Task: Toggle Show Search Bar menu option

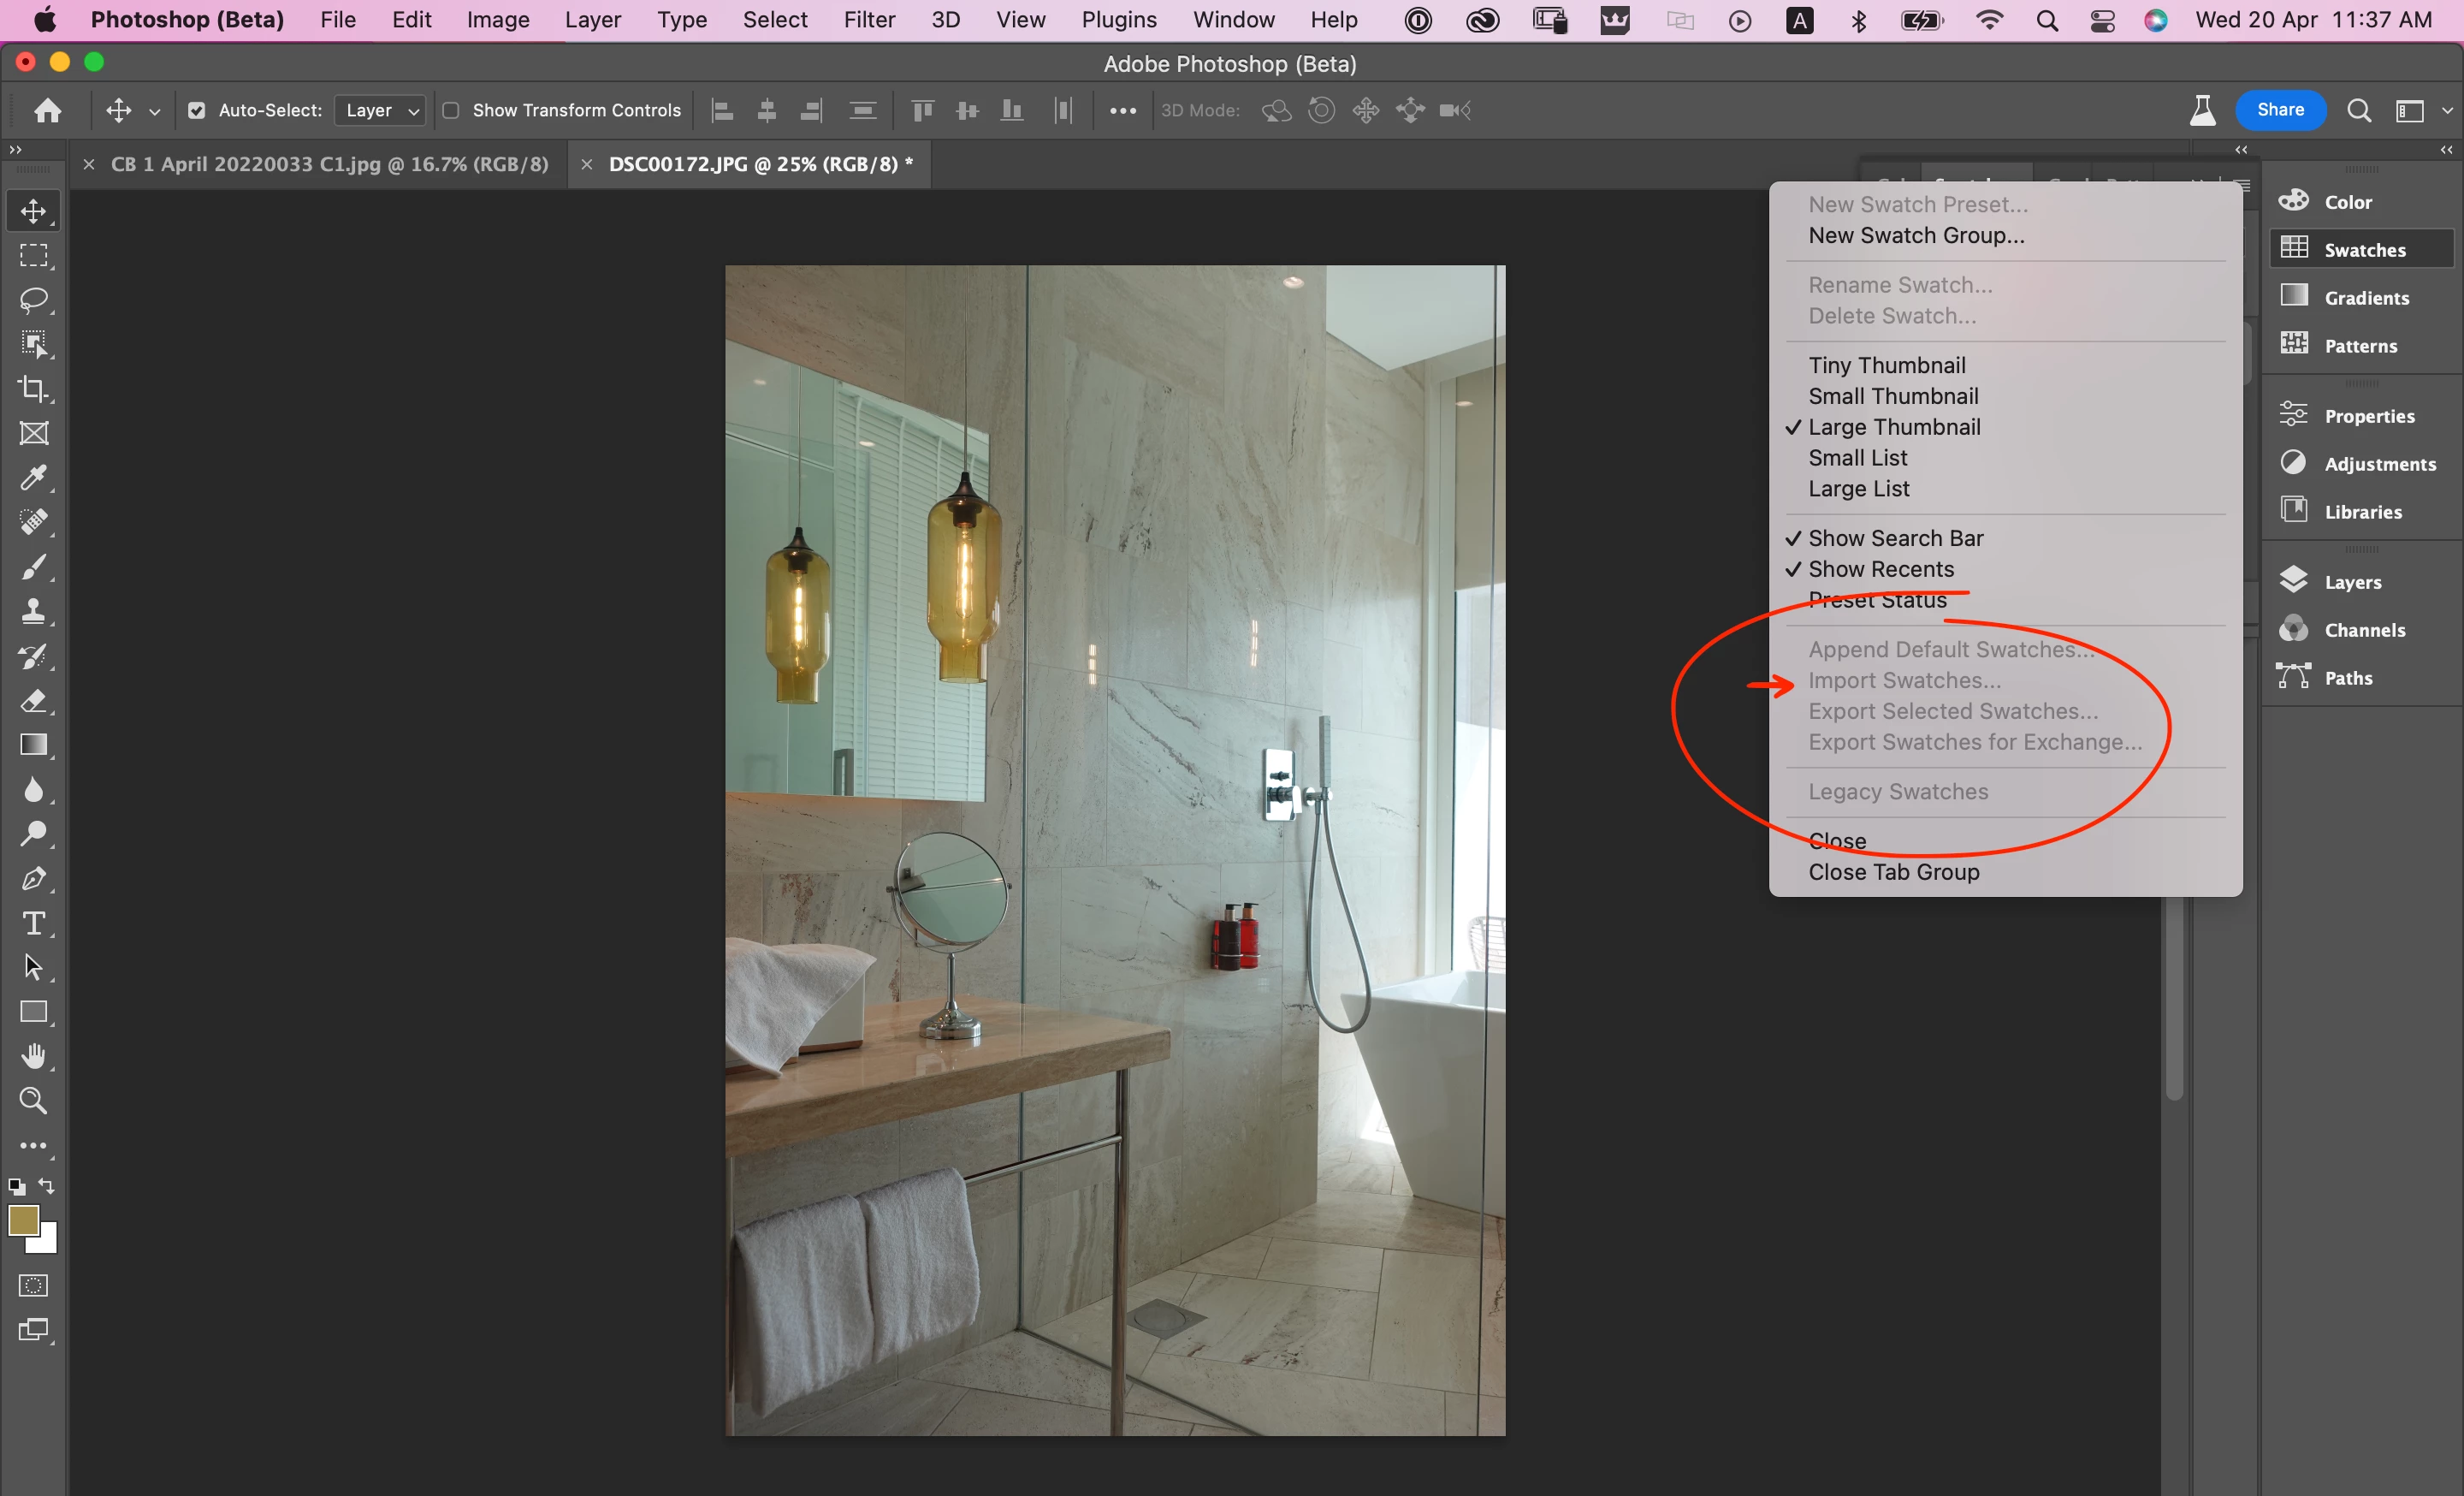Action: [1895, 538]
